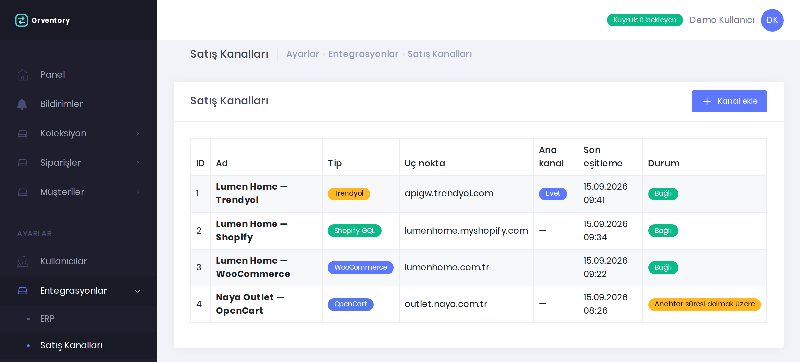Select the Lumen Home — Trendyol name
800x362 pixels.
point(252,193)
